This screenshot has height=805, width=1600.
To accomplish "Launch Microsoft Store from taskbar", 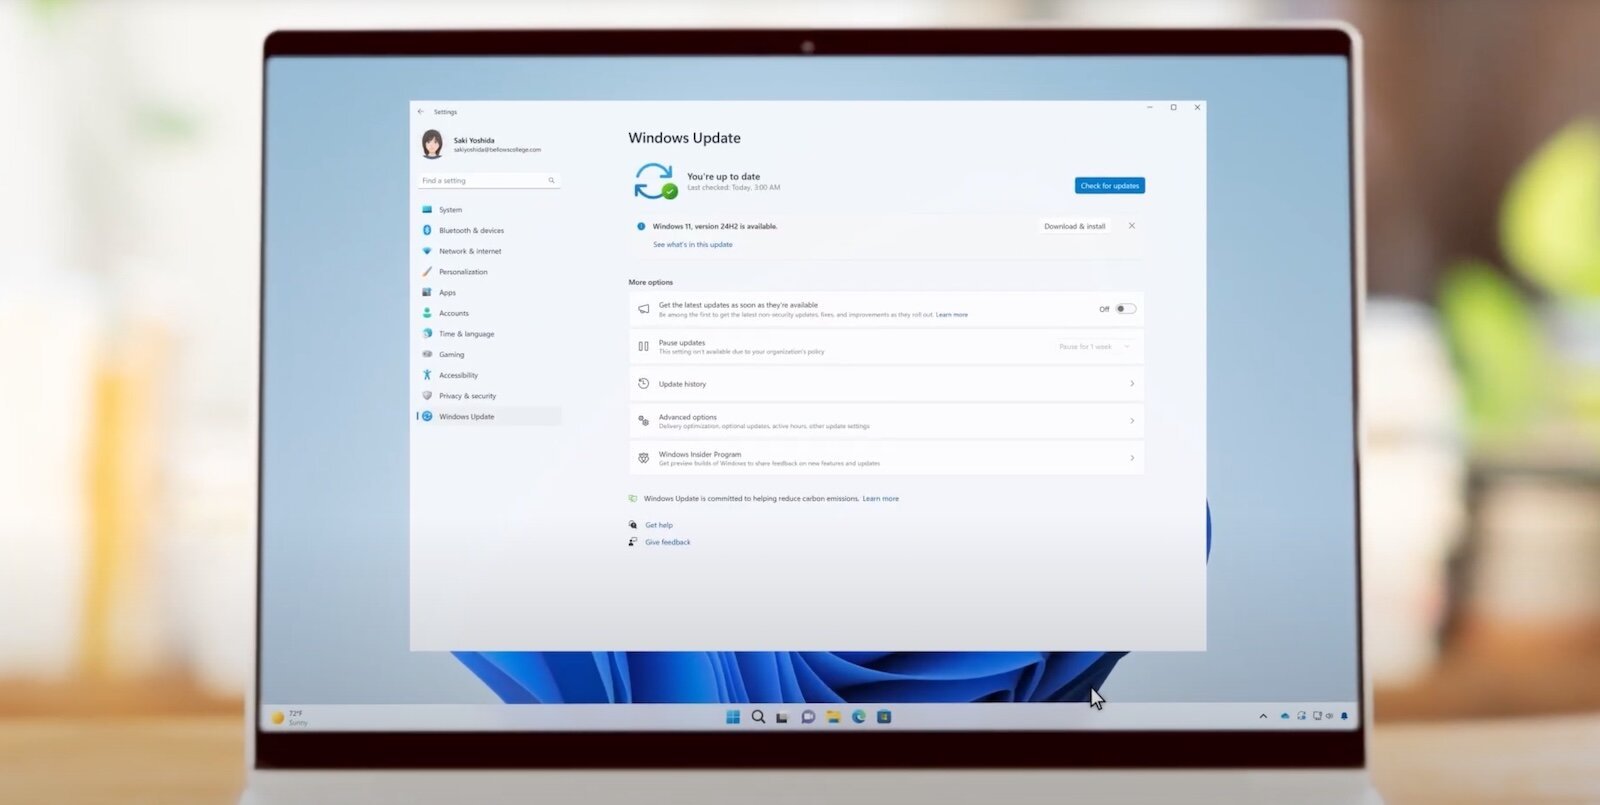I will (884, 717).
